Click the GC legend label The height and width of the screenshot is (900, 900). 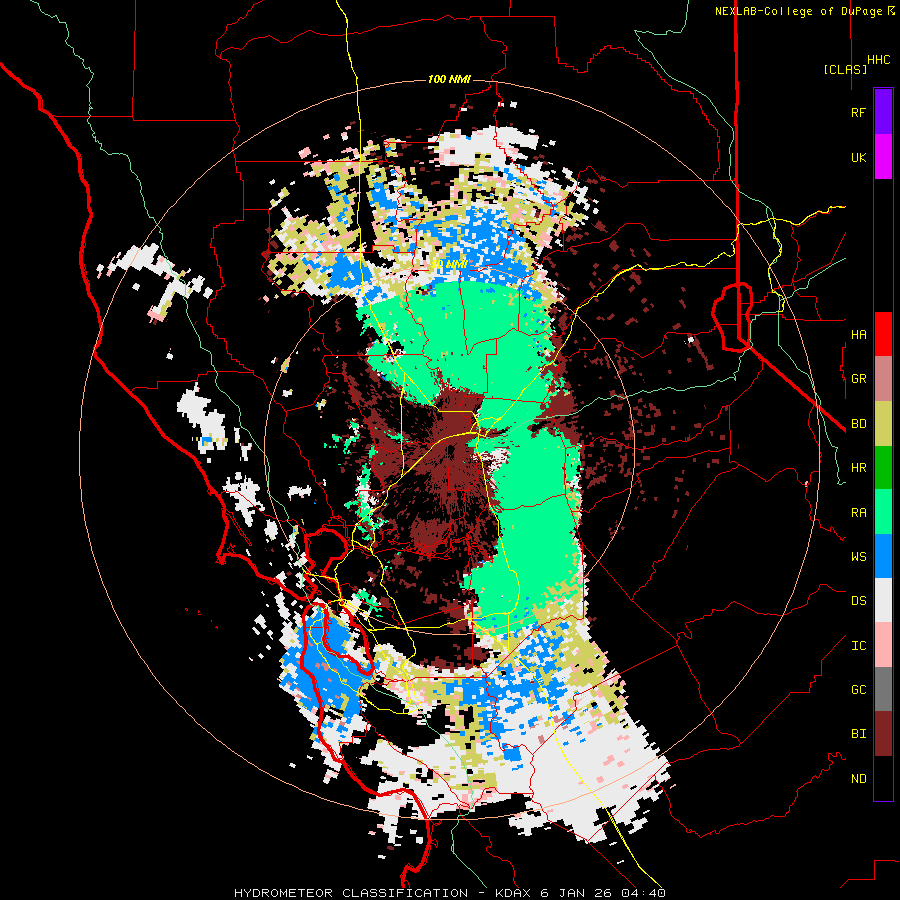[x=858, y=690]
